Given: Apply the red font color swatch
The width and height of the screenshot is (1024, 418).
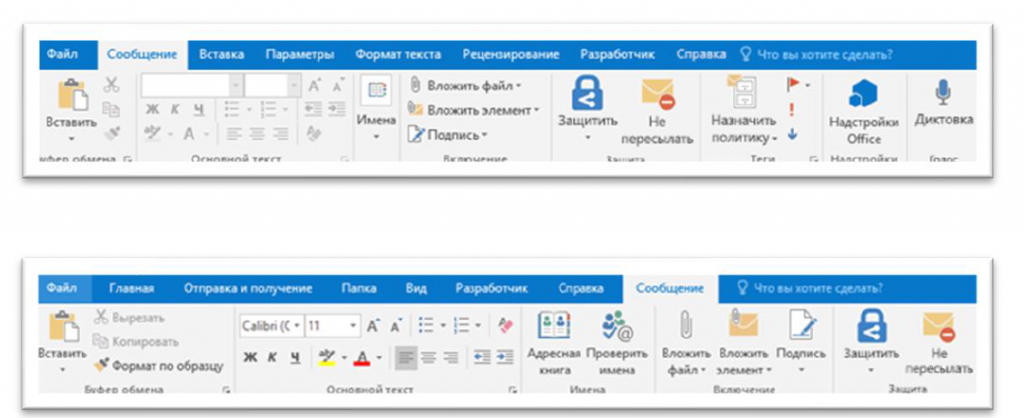Looking at the screenshot, I should [362, 357].
